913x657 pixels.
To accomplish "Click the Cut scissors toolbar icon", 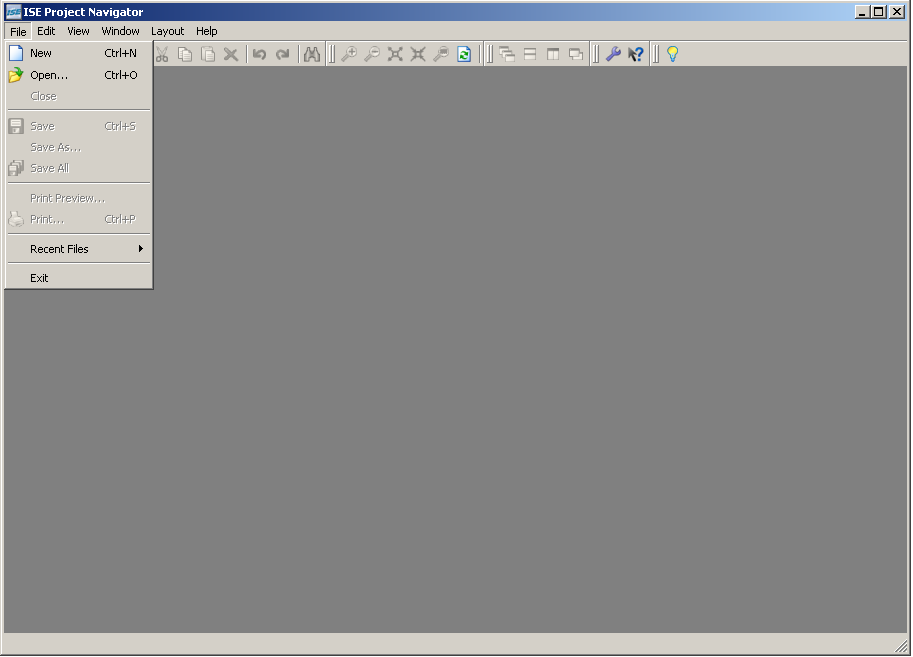I will click(162, 54).
